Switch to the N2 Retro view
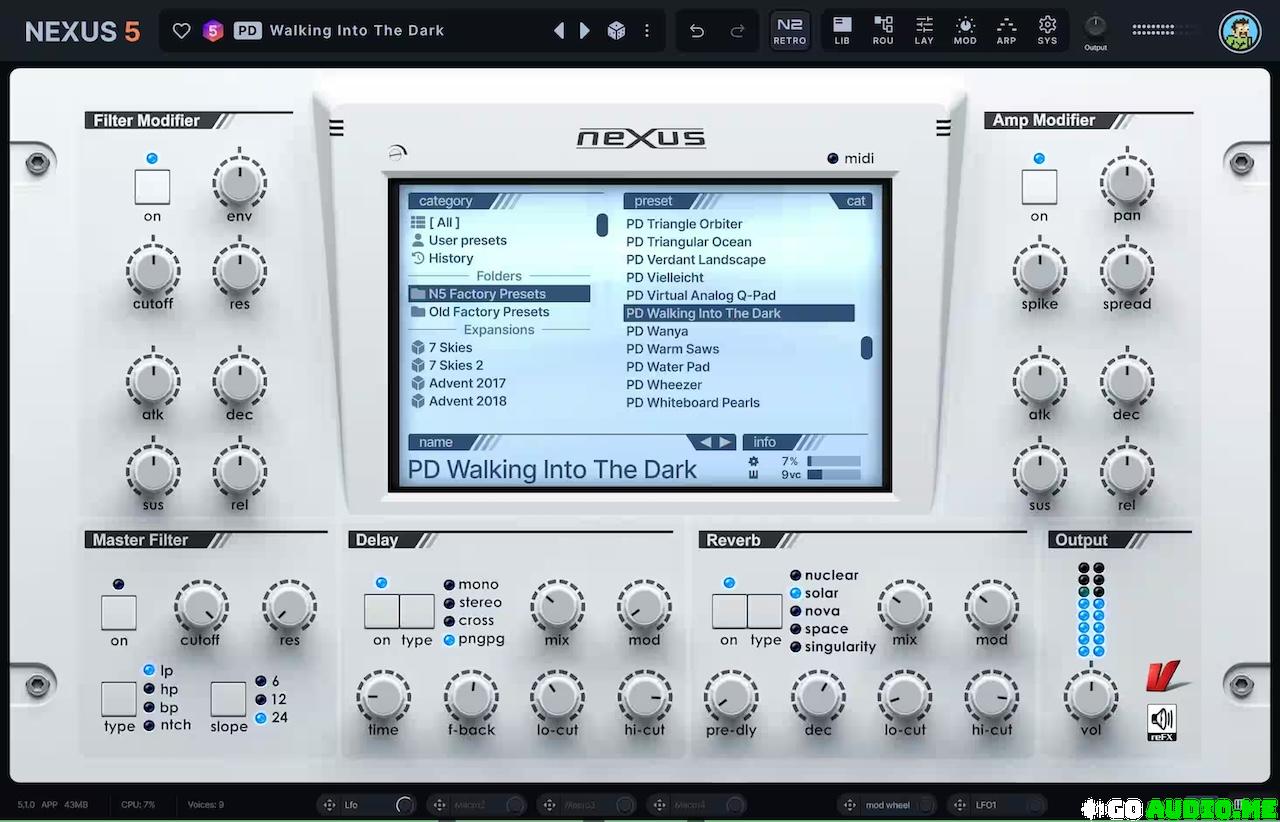 click(789, 30)
